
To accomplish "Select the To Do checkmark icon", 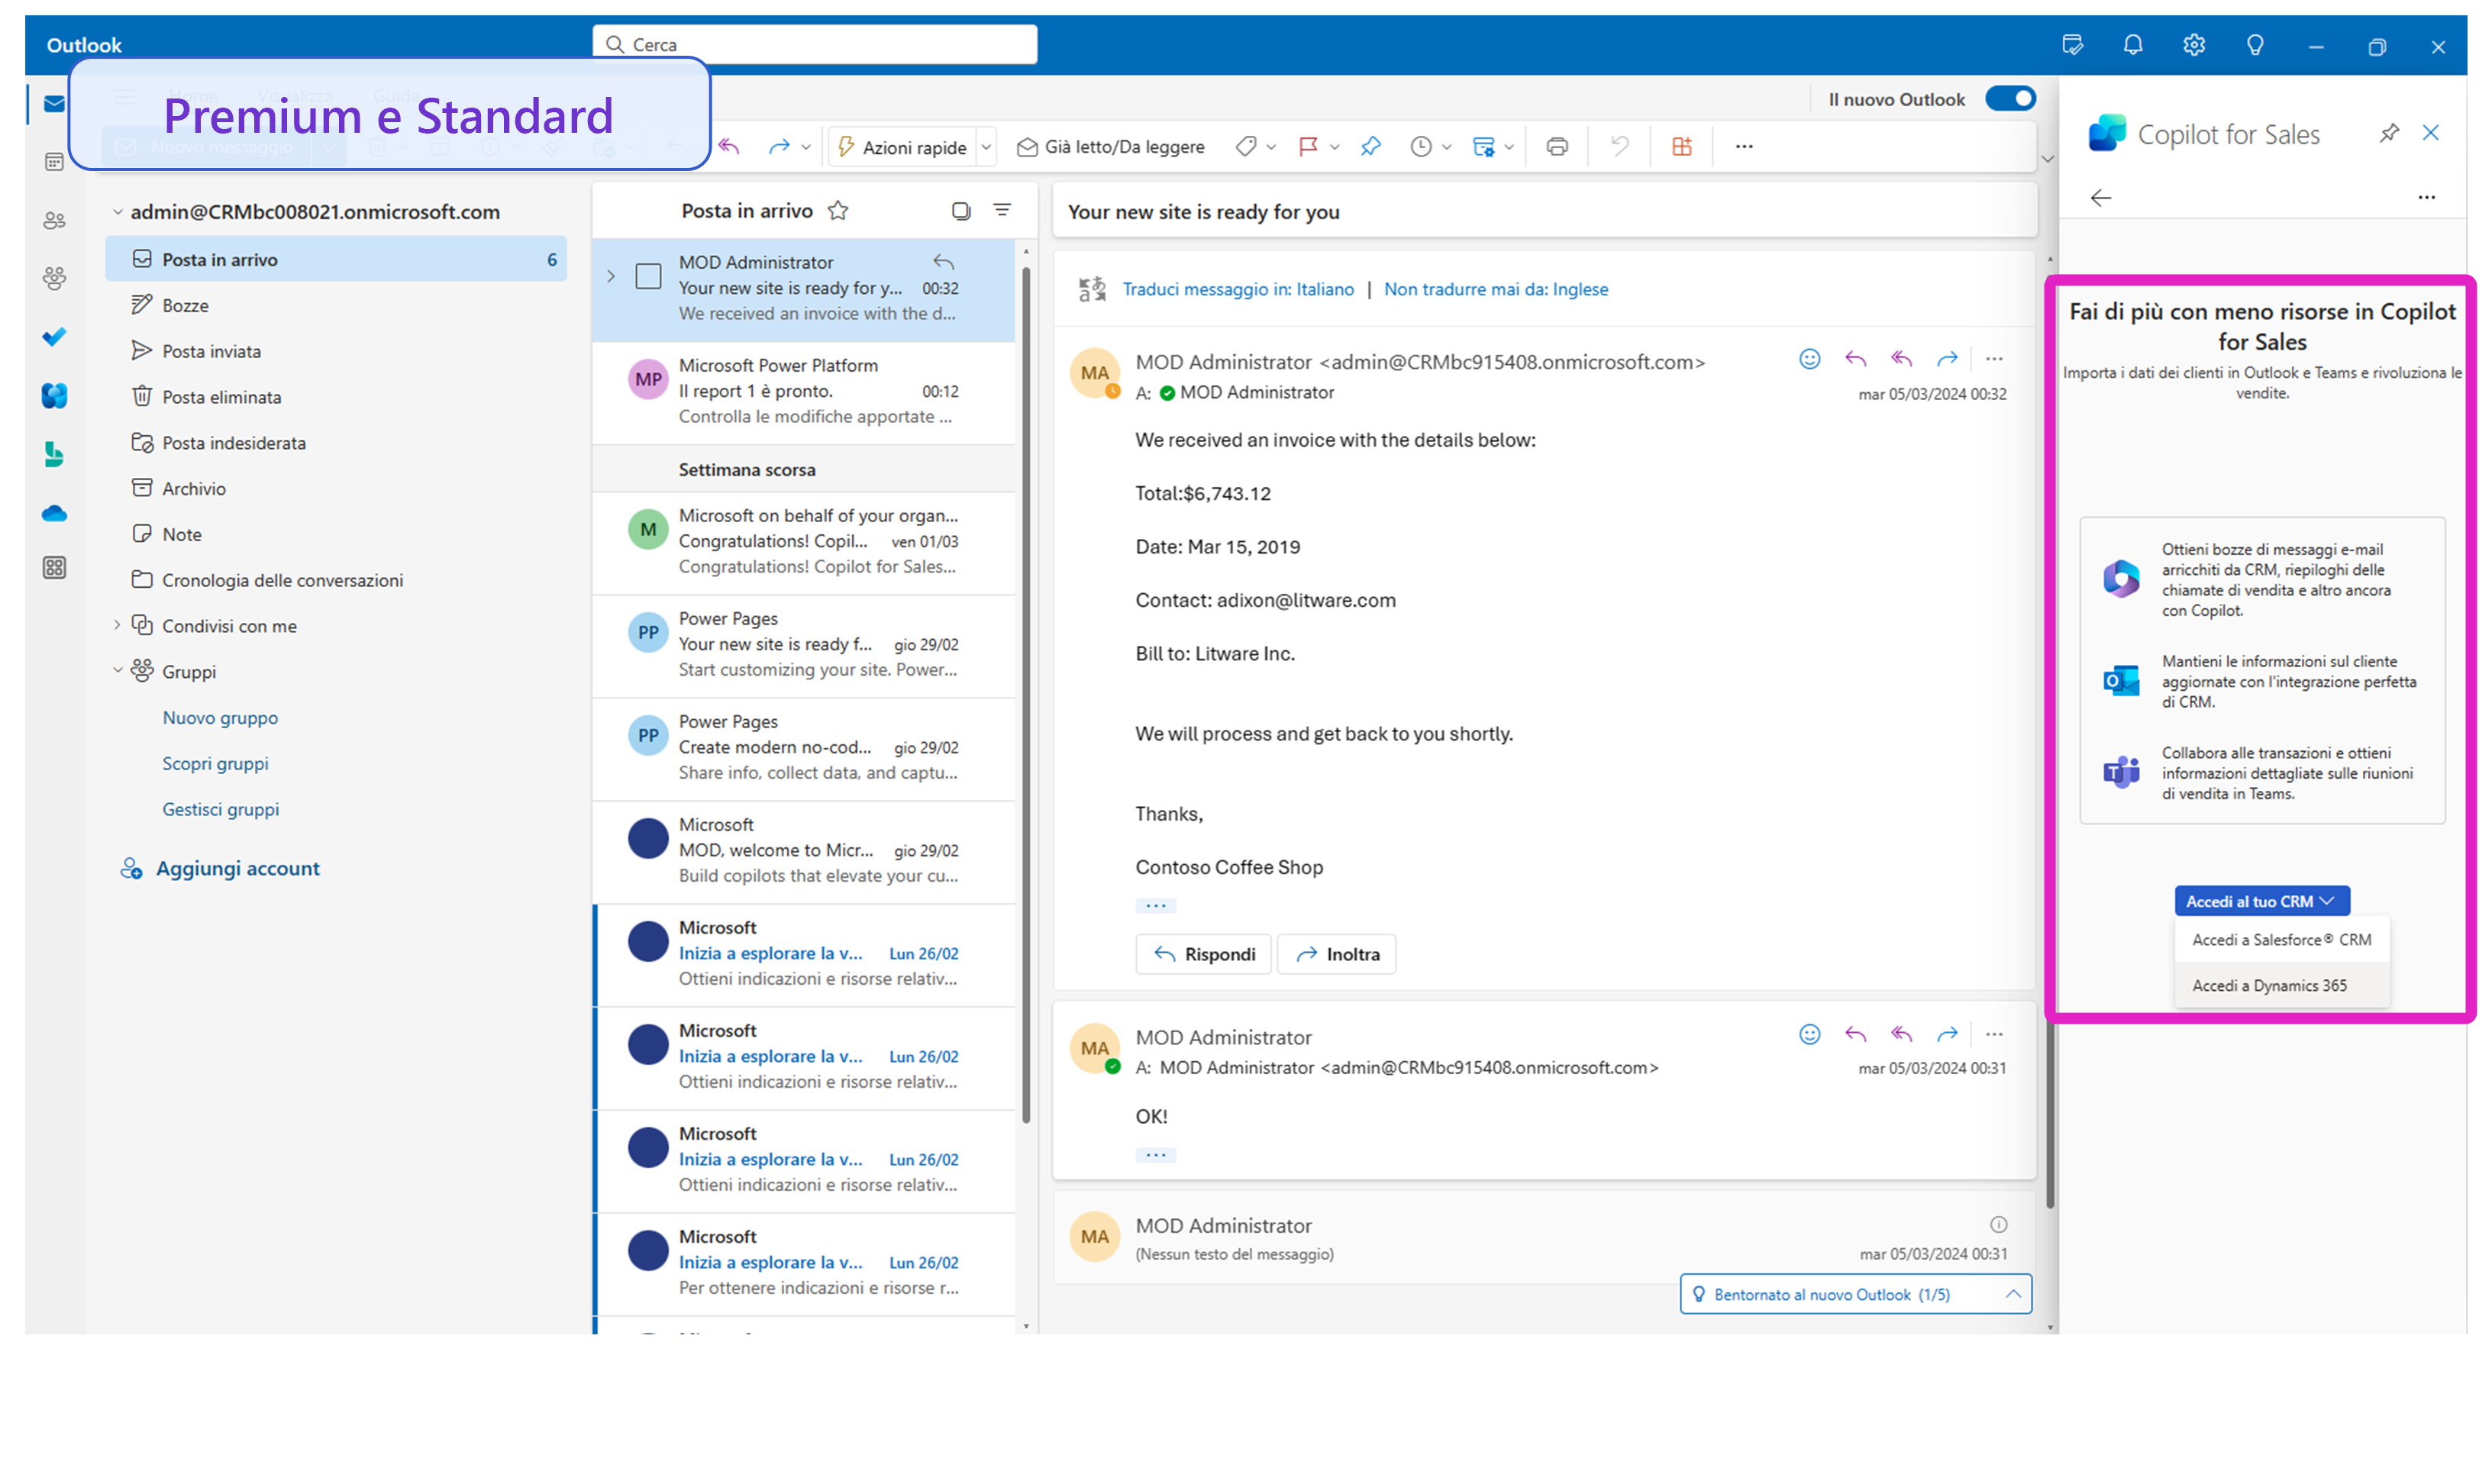I will click(54, 336).
